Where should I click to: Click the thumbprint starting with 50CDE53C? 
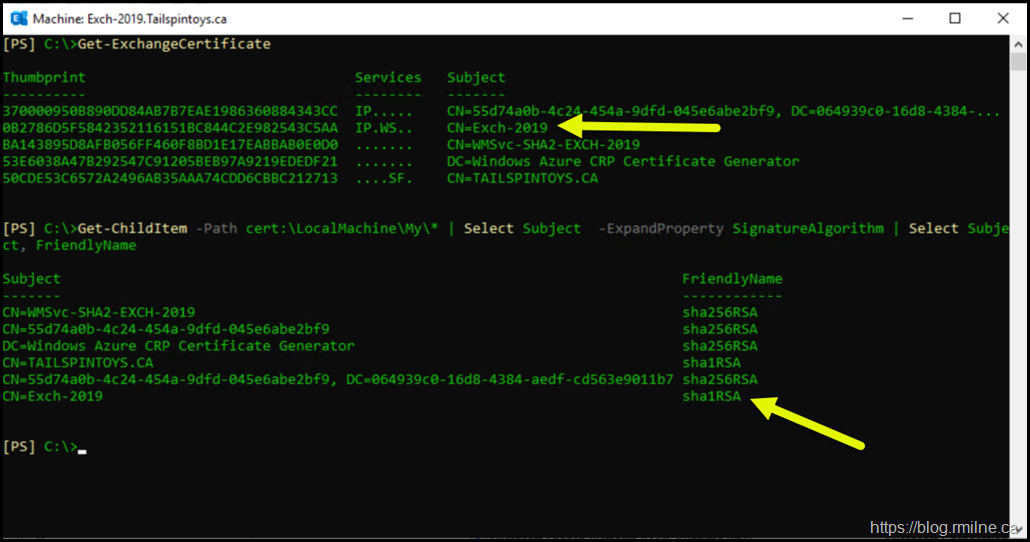click(x=170, y=178)
